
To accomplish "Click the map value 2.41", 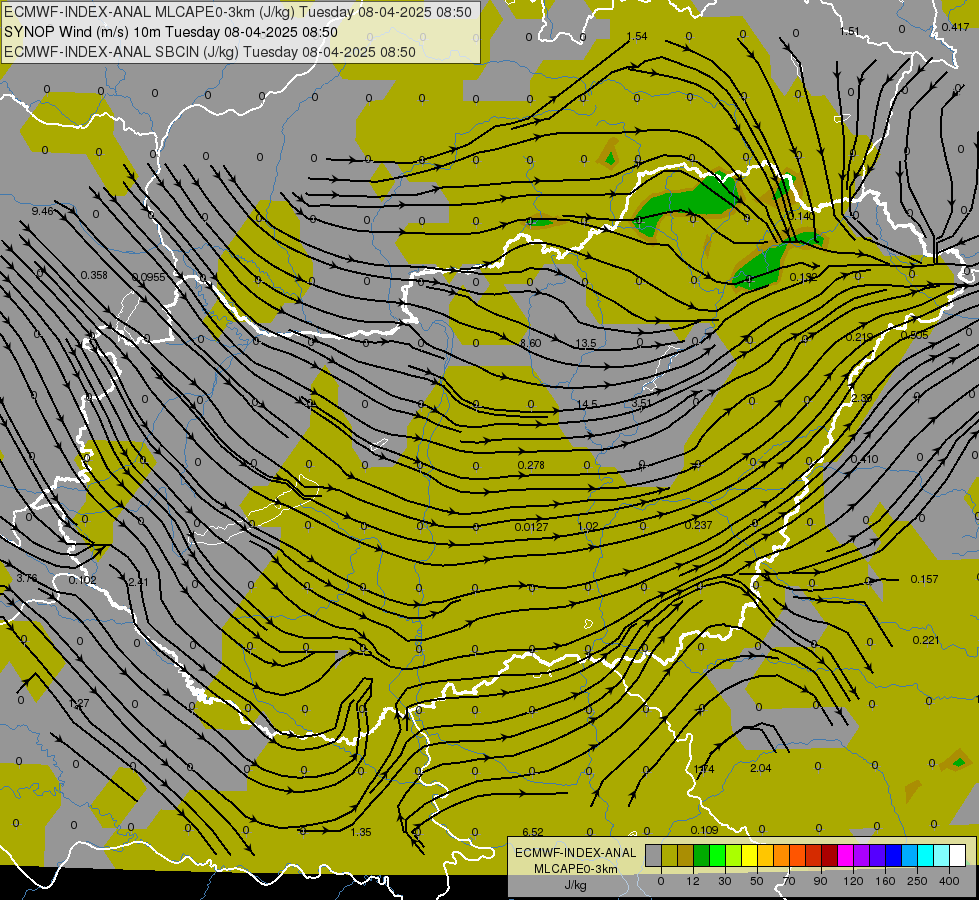I will [138, 582].
